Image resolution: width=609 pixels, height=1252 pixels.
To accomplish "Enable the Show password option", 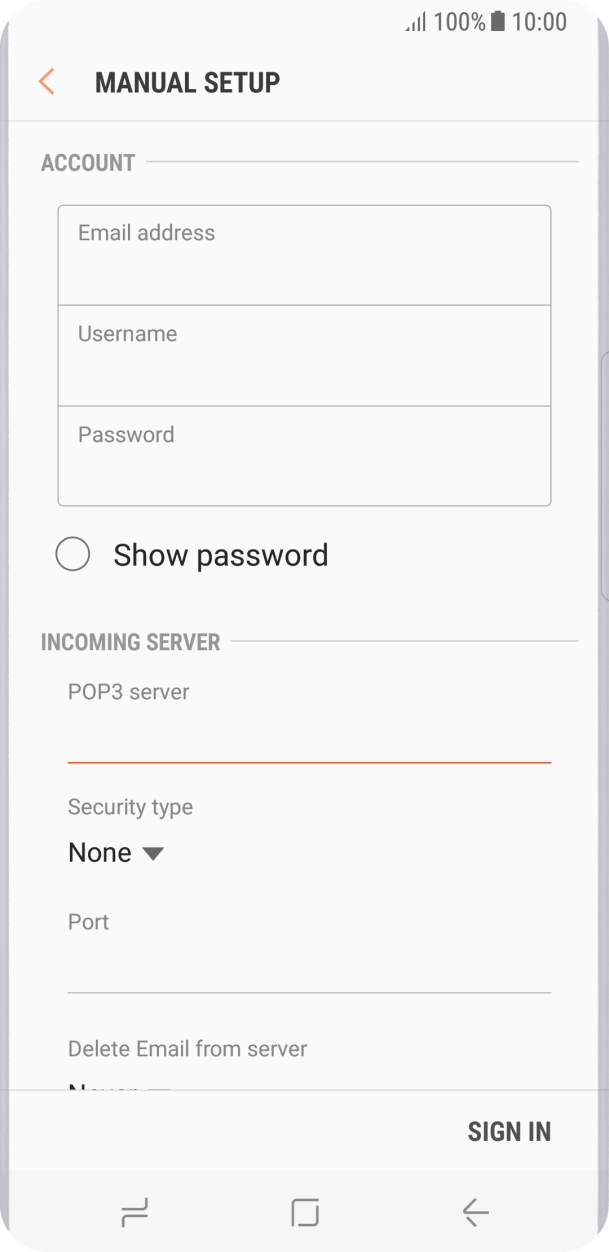I will [73, 554].
